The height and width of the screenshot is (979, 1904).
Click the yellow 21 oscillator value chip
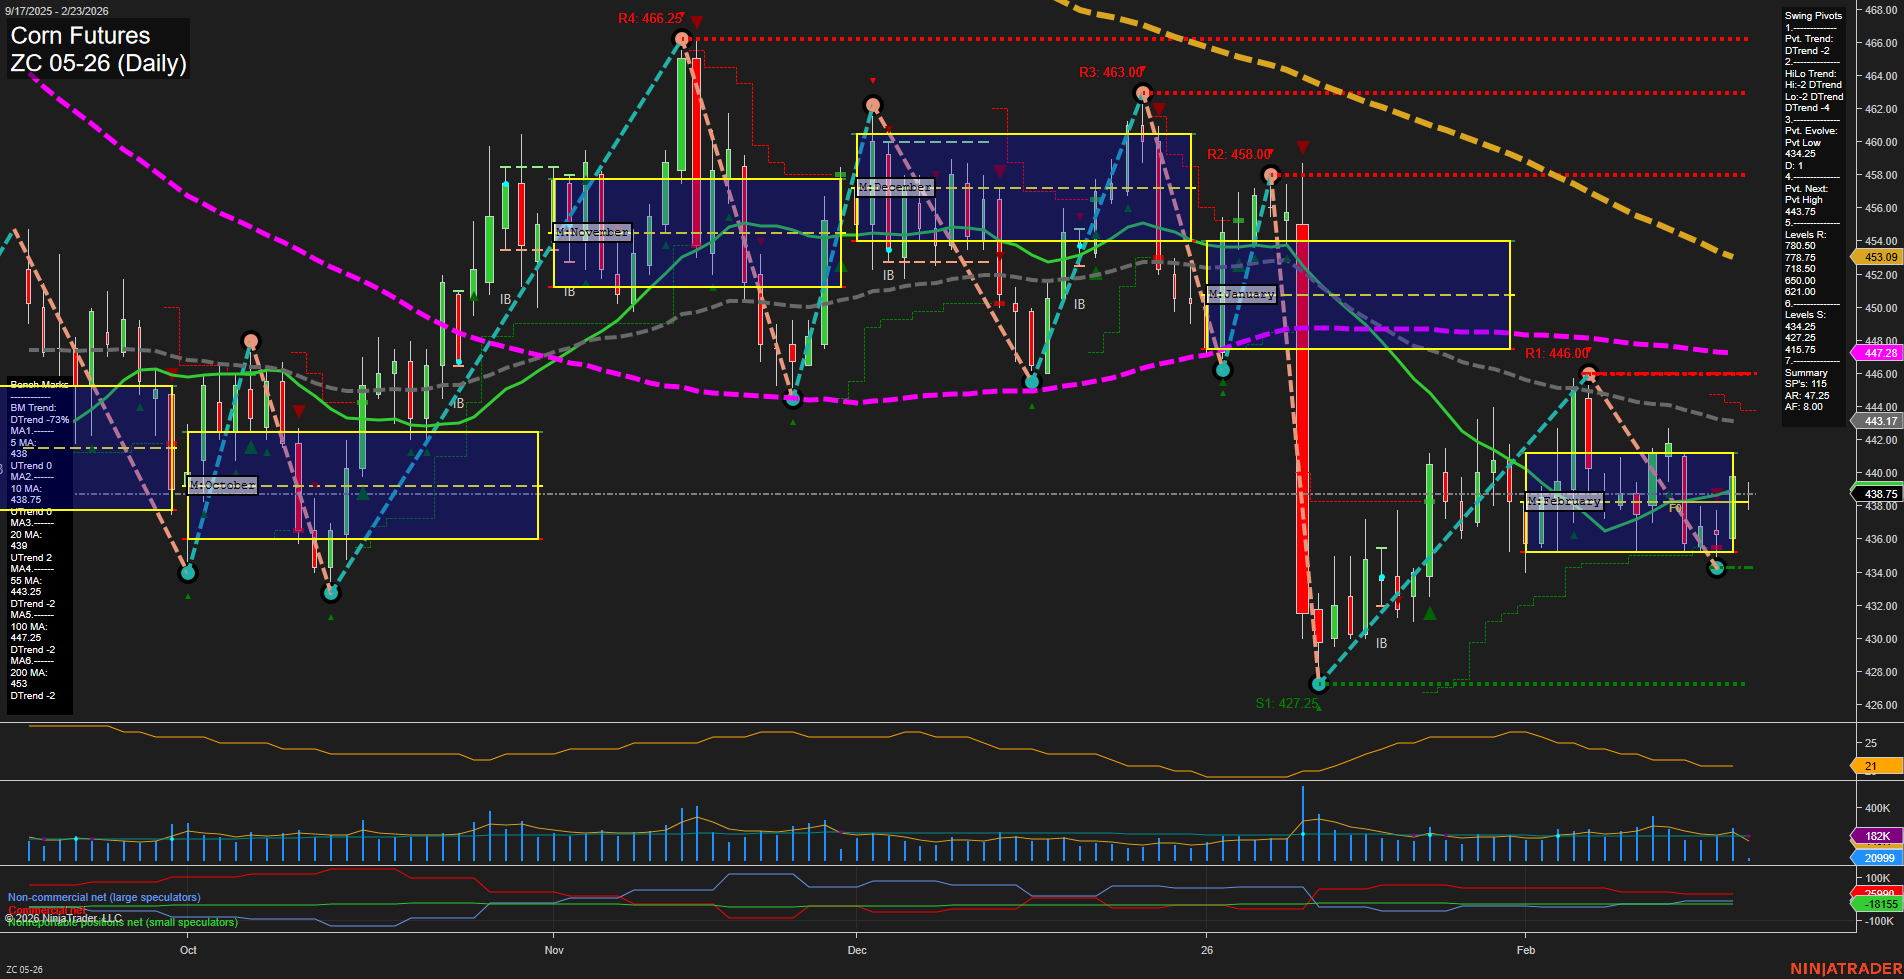tap(1871, 767)
